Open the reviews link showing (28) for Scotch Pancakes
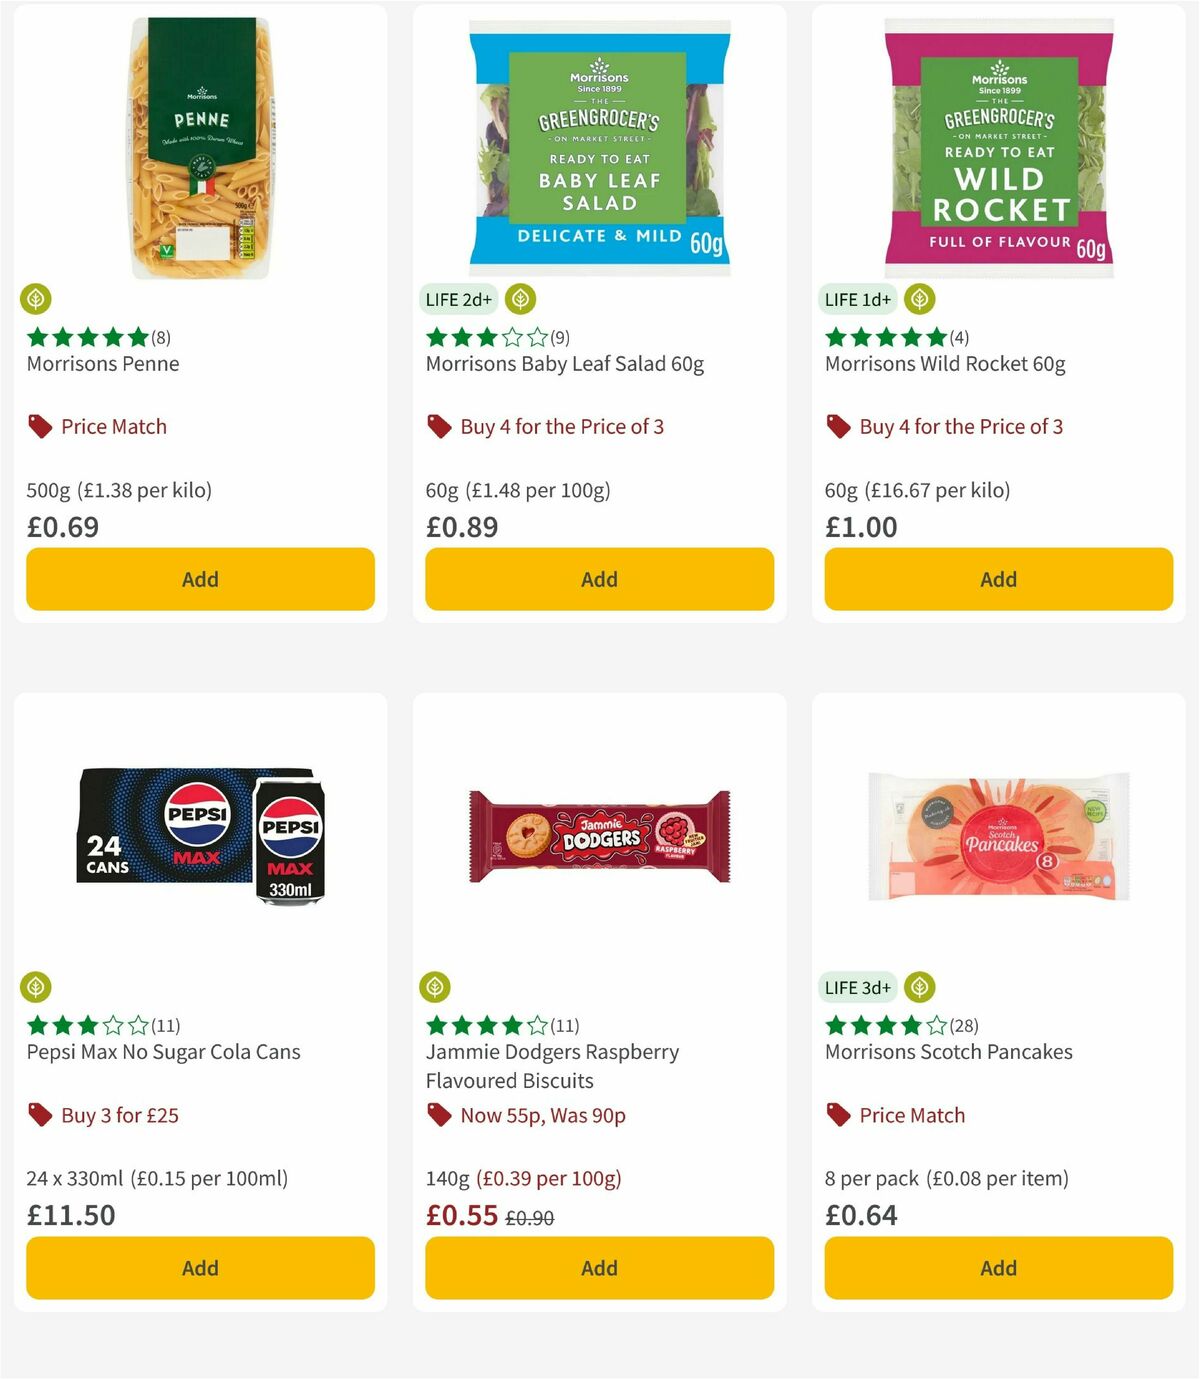The image size is (1200, 1379). point(964,1025)
